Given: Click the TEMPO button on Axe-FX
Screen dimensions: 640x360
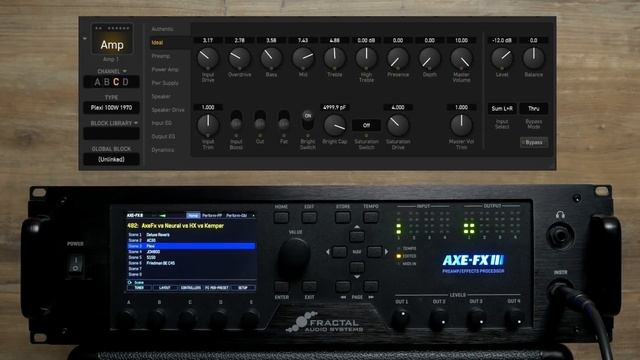Looking at the screenshot, I should tap(371, 218).
